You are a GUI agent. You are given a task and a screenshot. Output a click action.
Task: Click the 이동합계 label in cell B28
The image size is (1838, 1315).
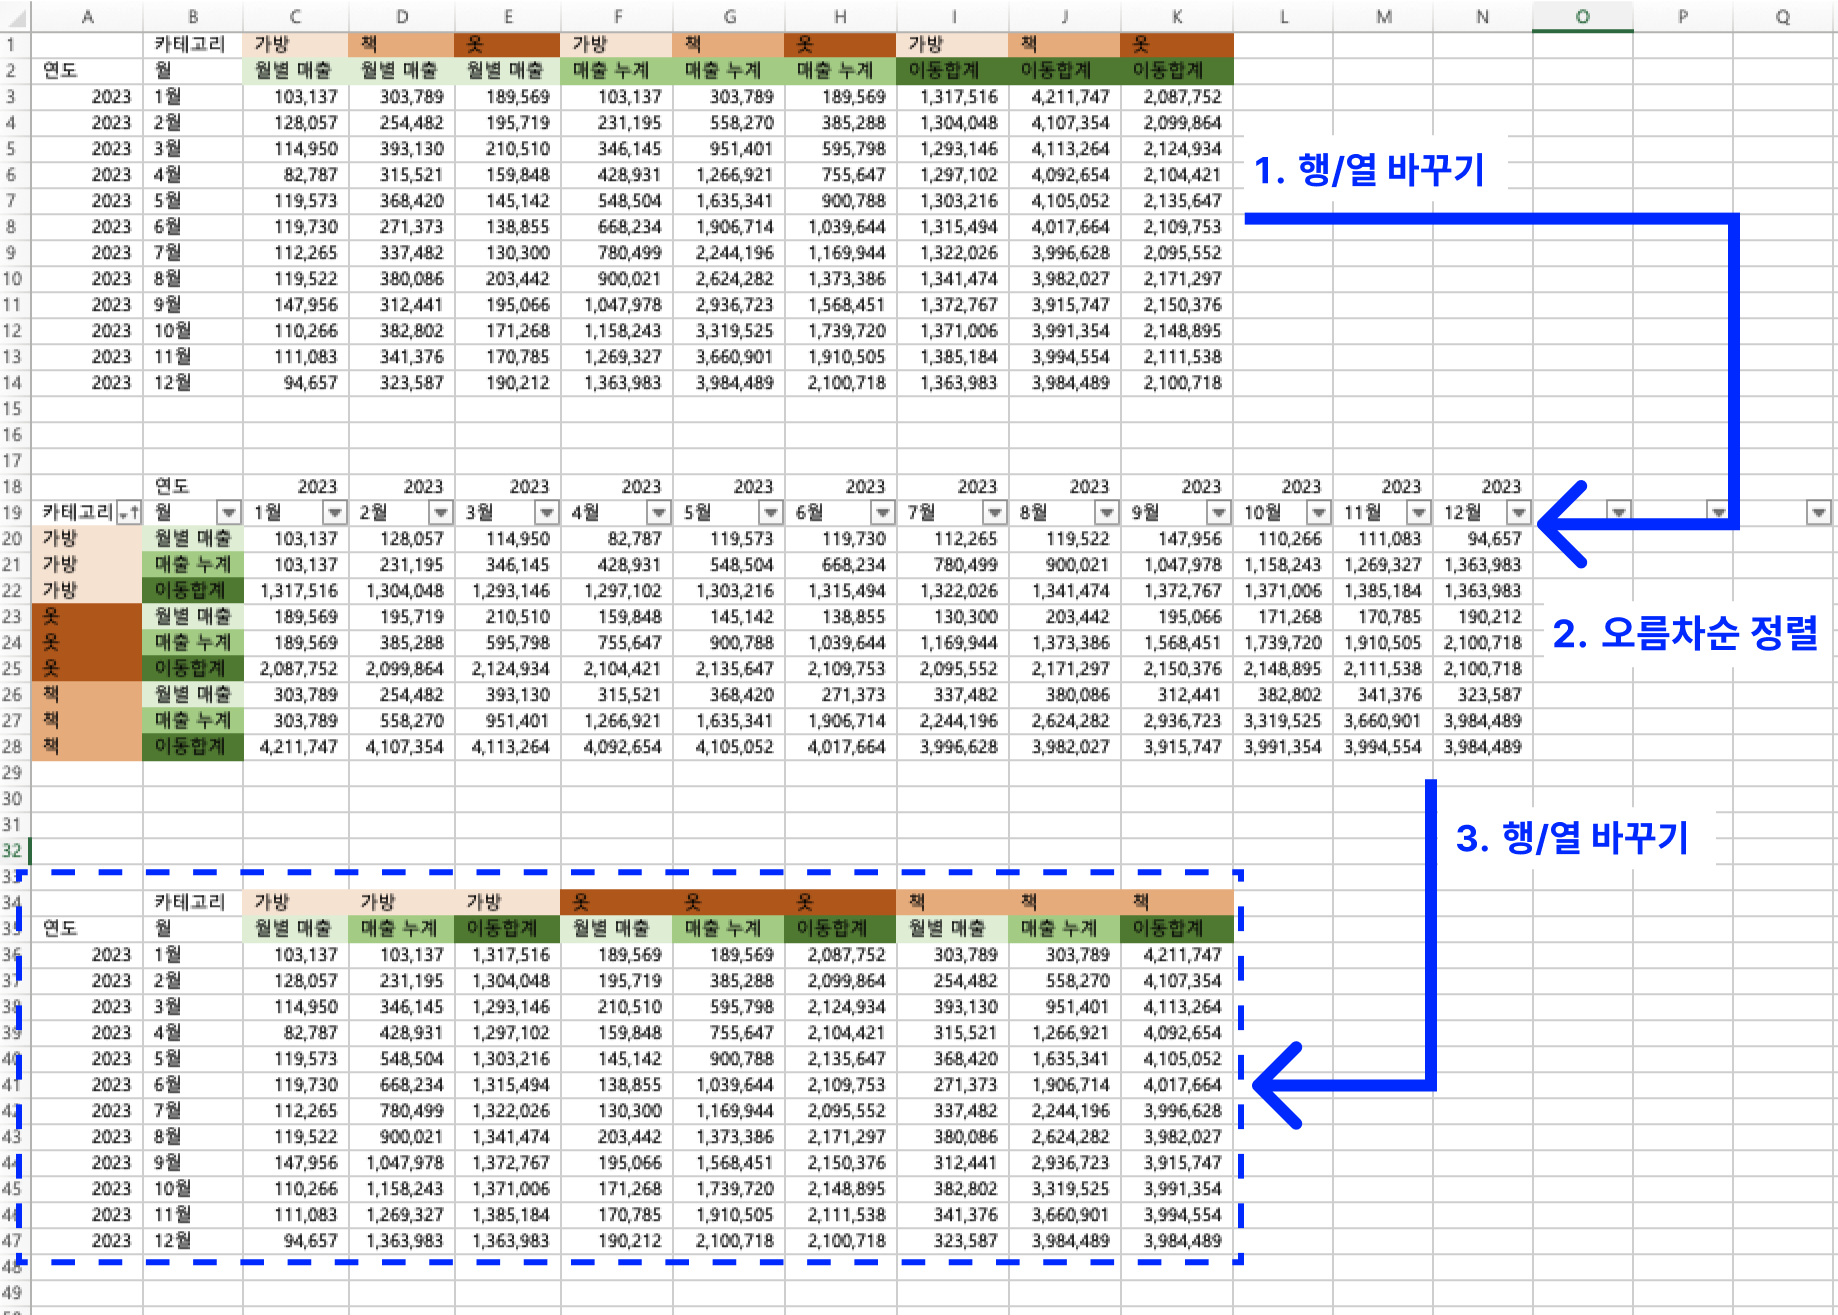[x=193, y=747]
